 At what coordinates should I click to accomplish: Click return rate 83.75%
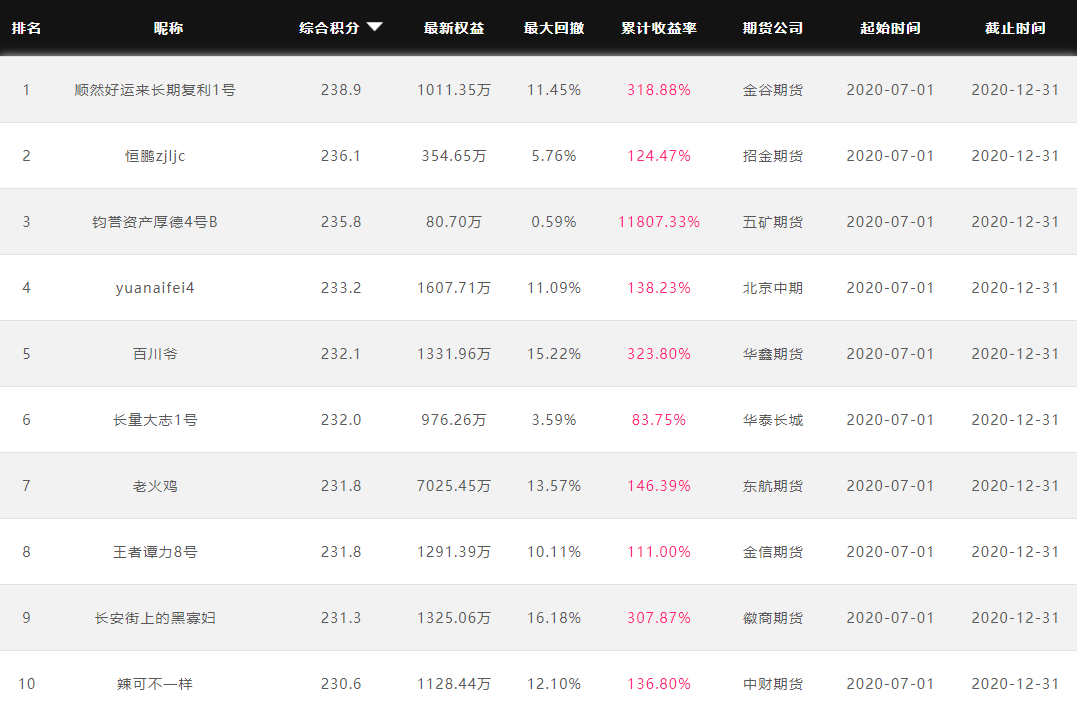coord(659,419)
